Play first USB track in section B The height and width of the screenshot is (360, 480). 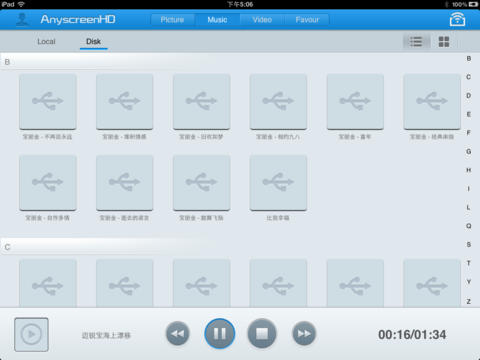[x=48, y=101]
